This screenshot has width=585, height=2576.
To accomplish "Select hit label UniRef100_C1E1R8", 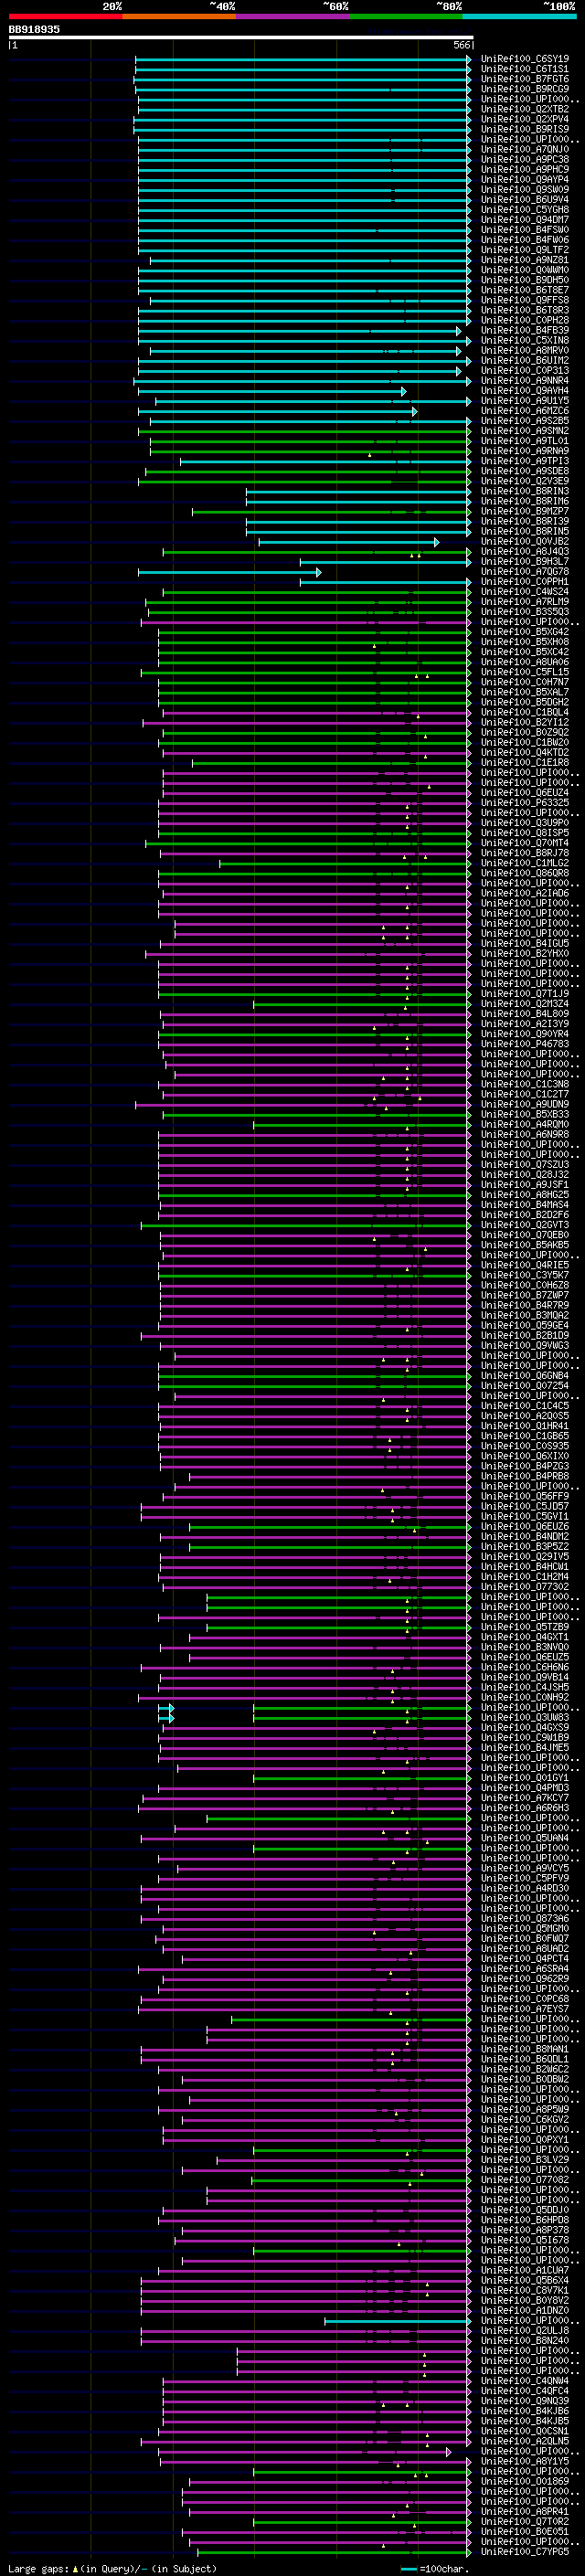I will tap(525, 763).
